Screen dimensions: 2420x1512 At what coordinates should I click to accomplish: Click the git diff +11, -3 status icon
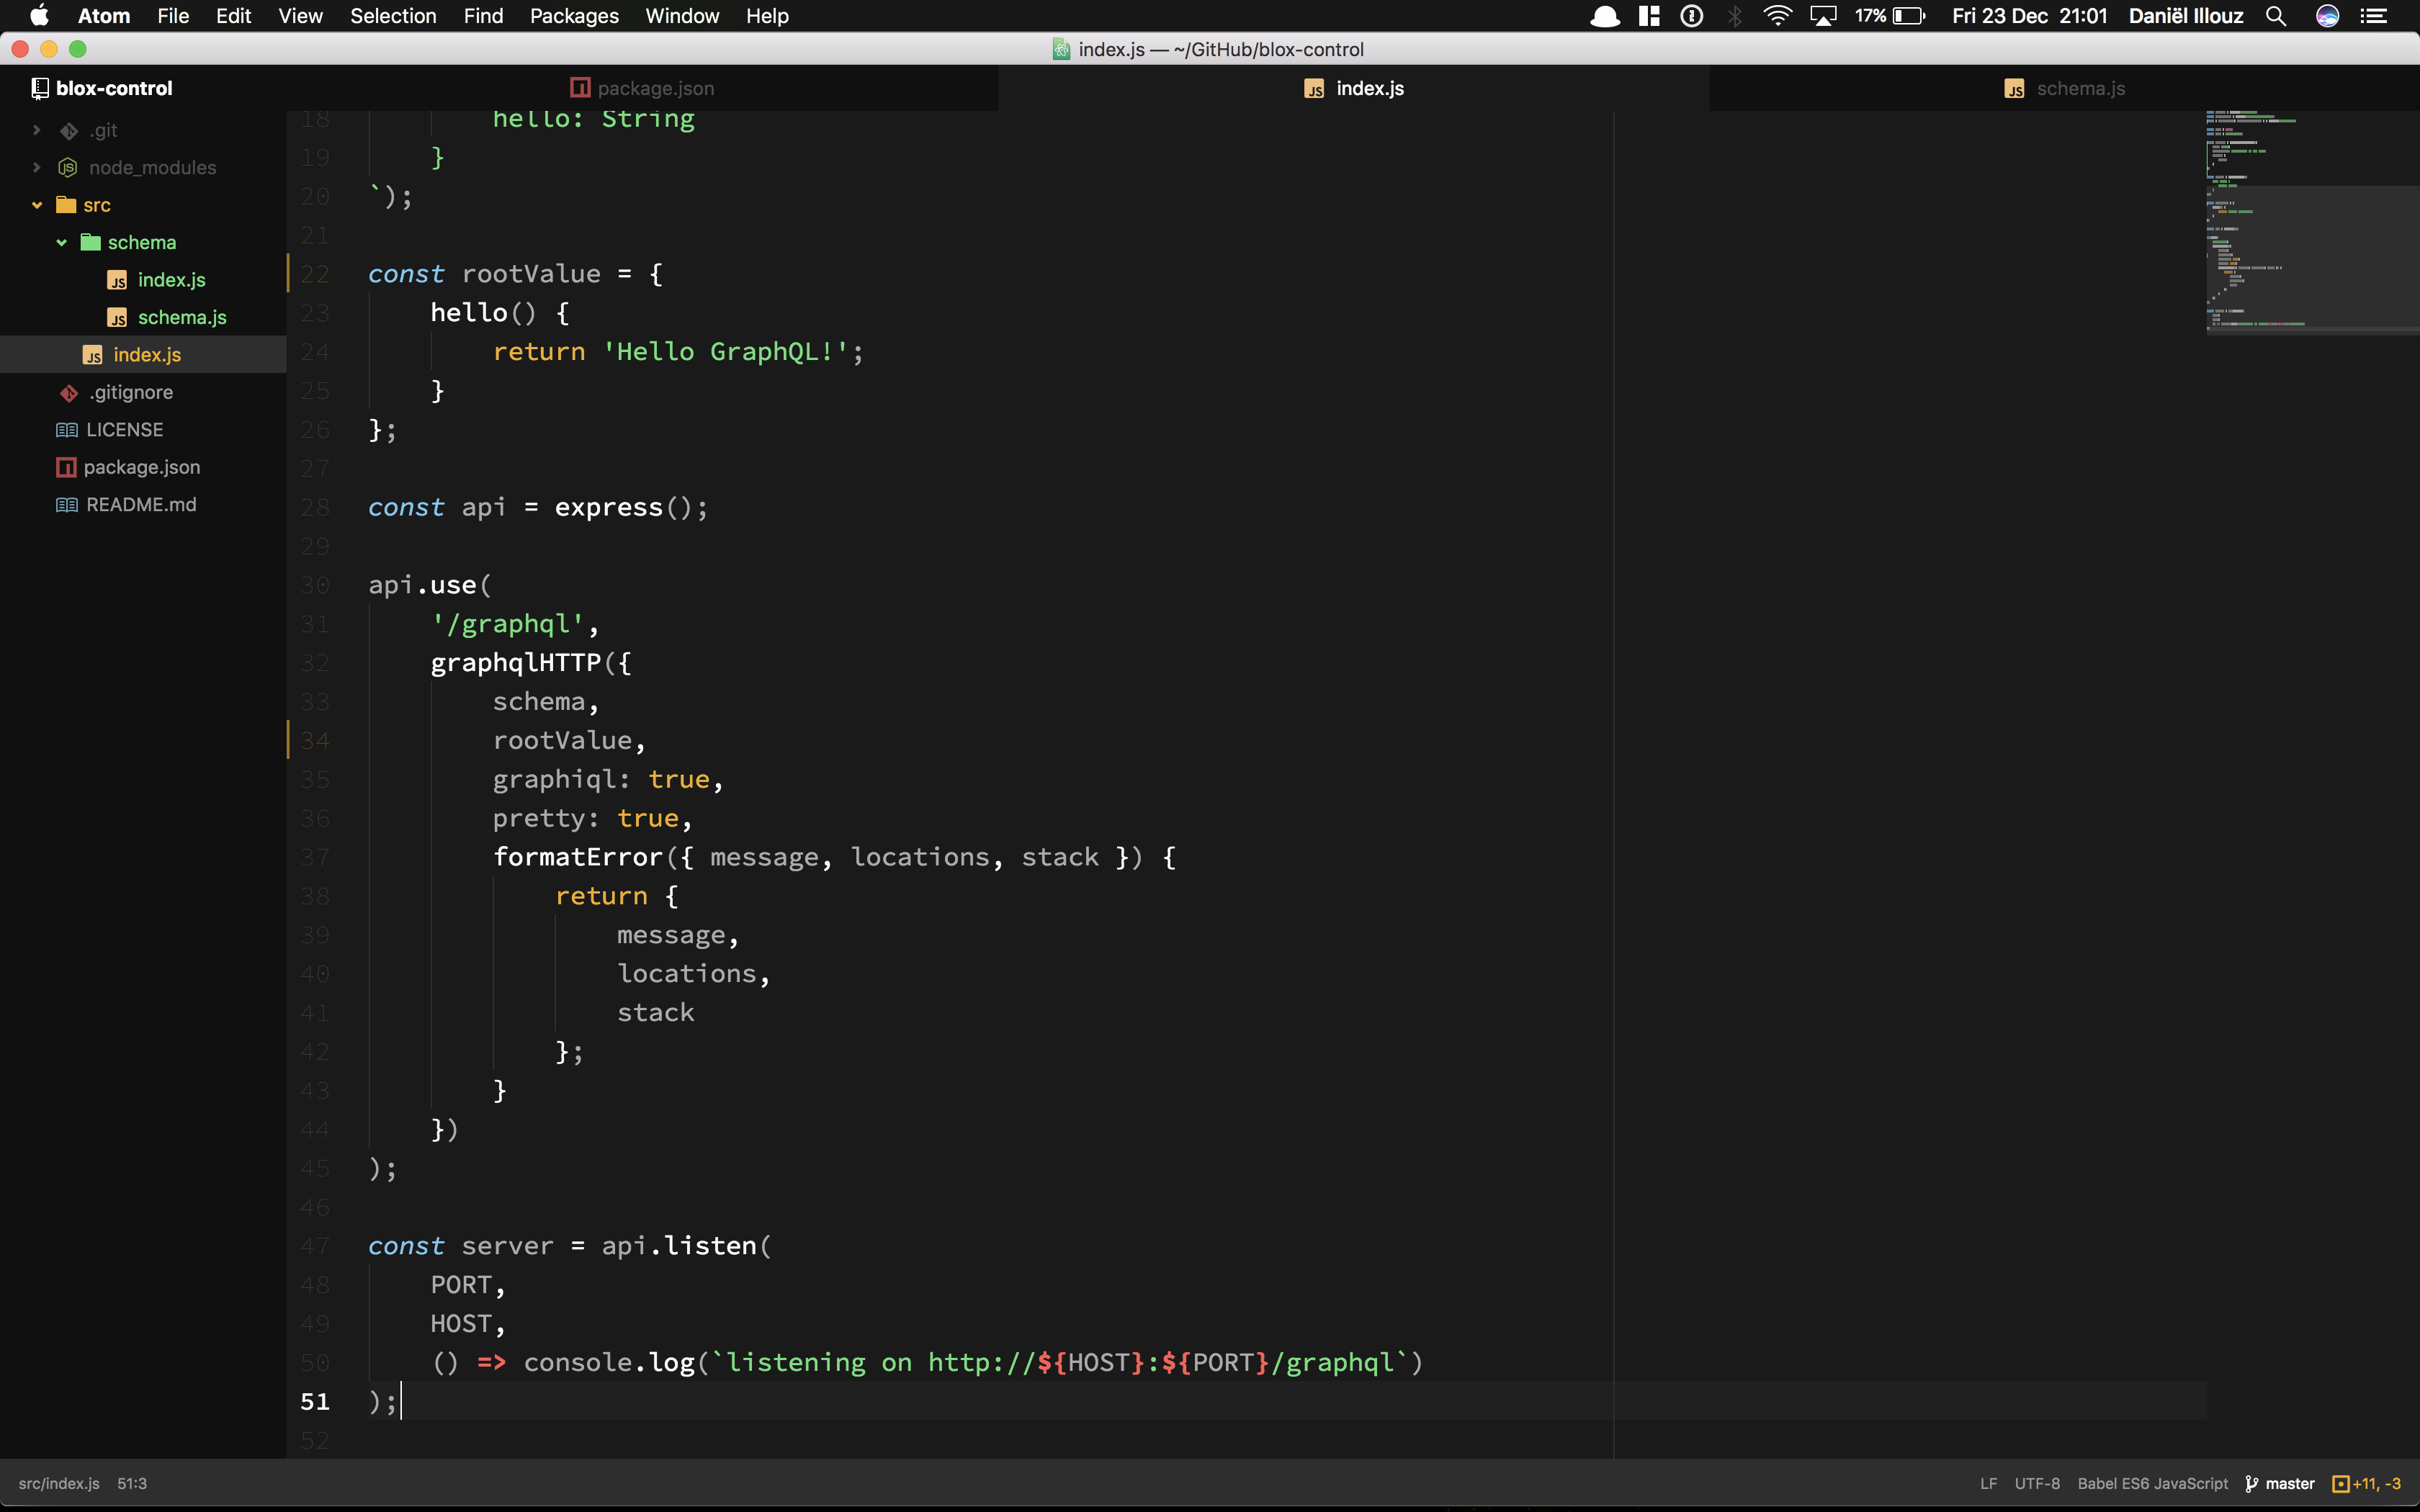[2340, 1484]
